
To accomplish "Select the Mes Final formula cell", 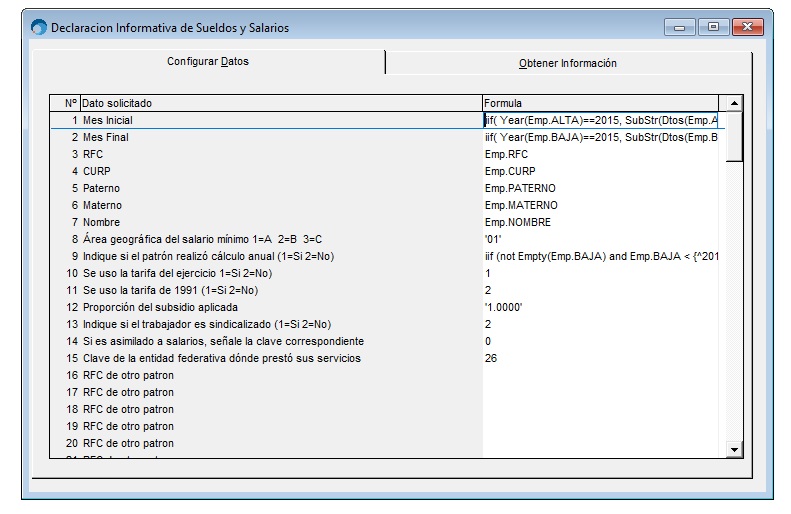I will (600, 137).
